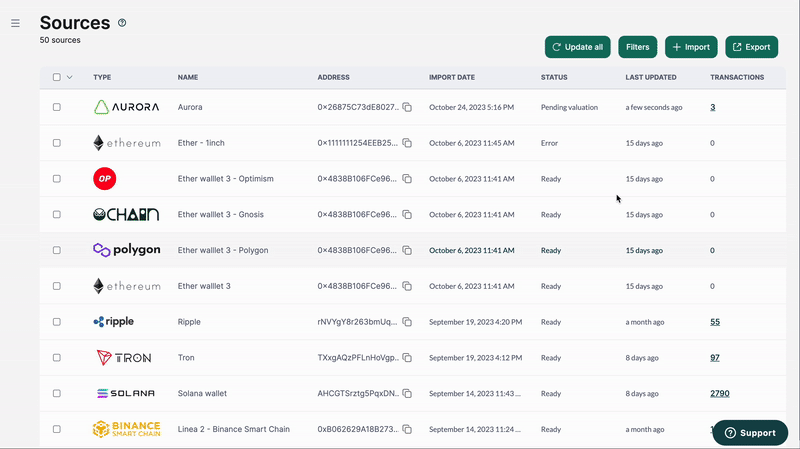
Task: Sort by the NAME column header
Action: pos(188,77)
